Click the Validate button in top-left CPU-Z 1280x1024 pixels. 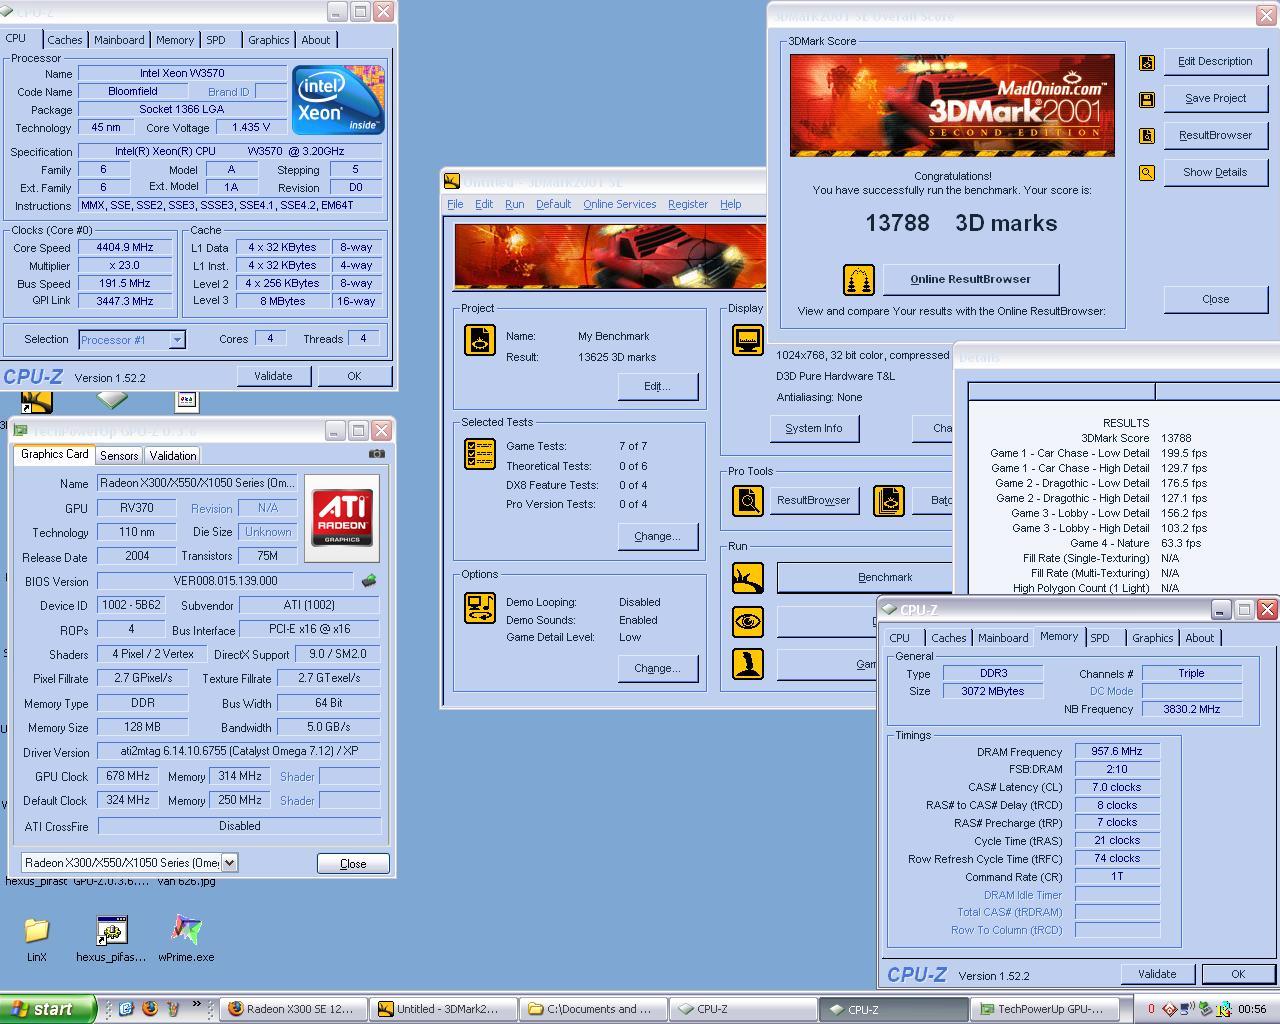(273, 376)
